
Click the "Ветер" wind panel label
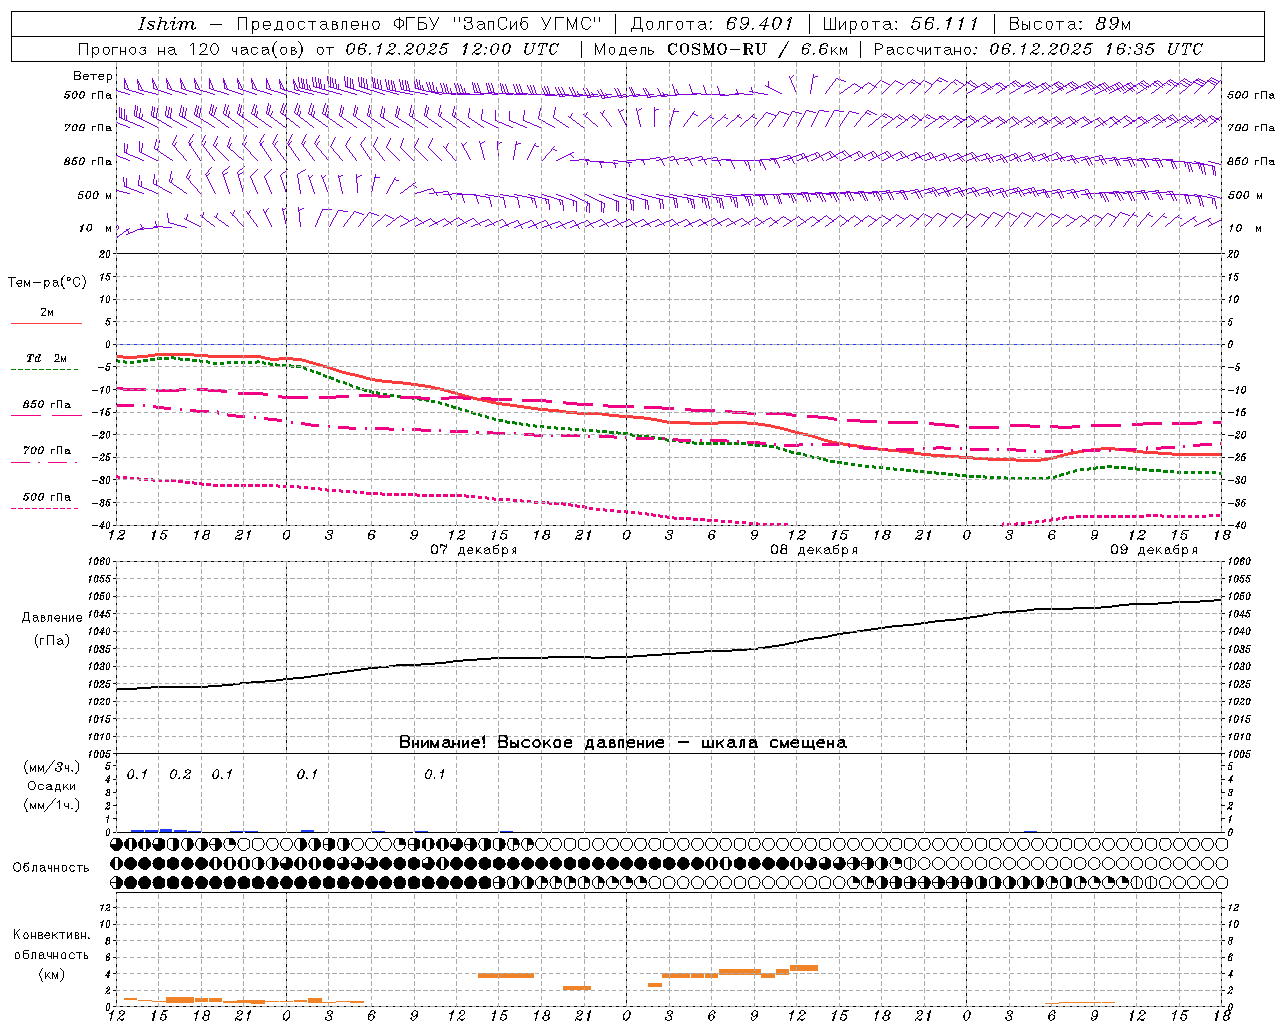[92, 76]
